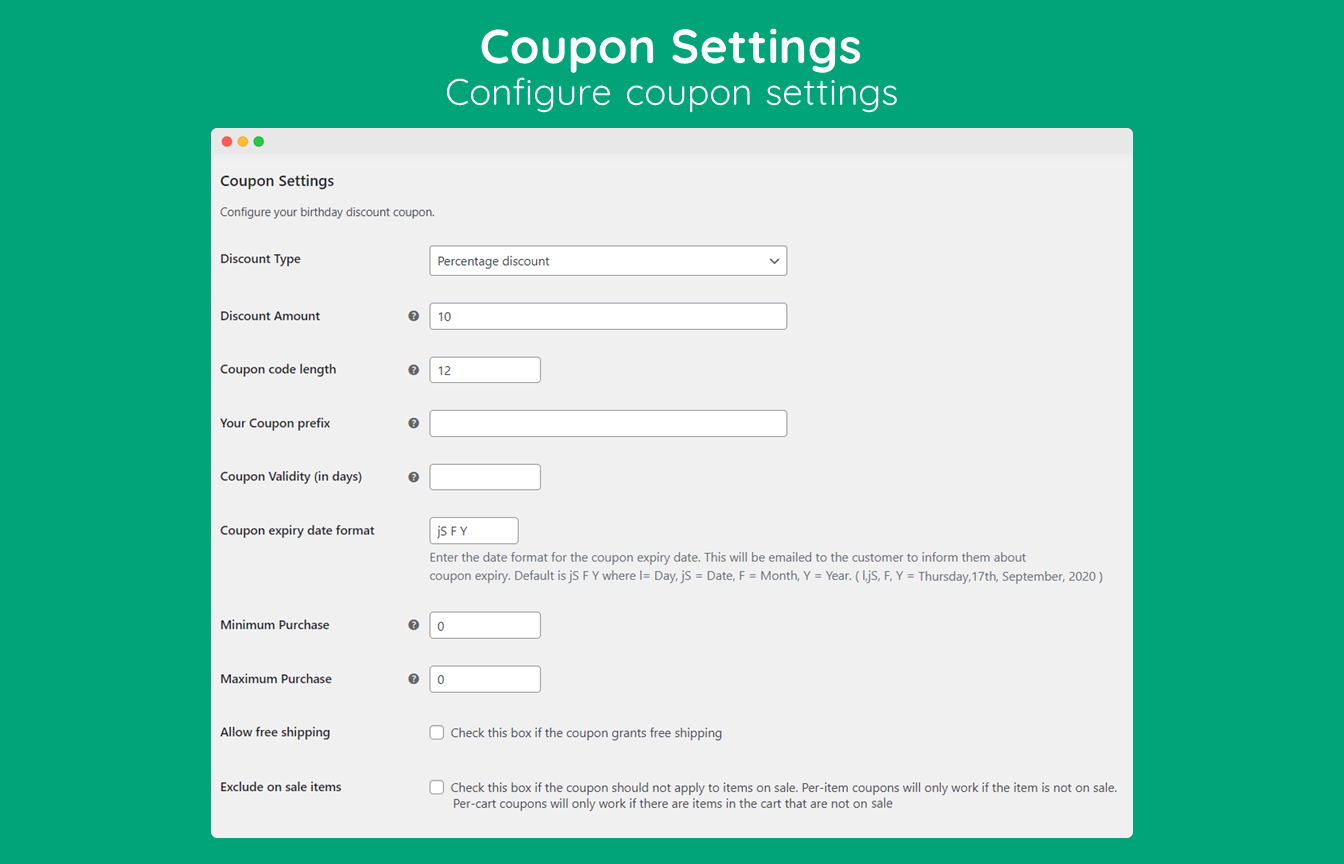The image size is (1344, 864).
Task: Click the free shipping checkbox description text
Action: click(x=586, y=733)
